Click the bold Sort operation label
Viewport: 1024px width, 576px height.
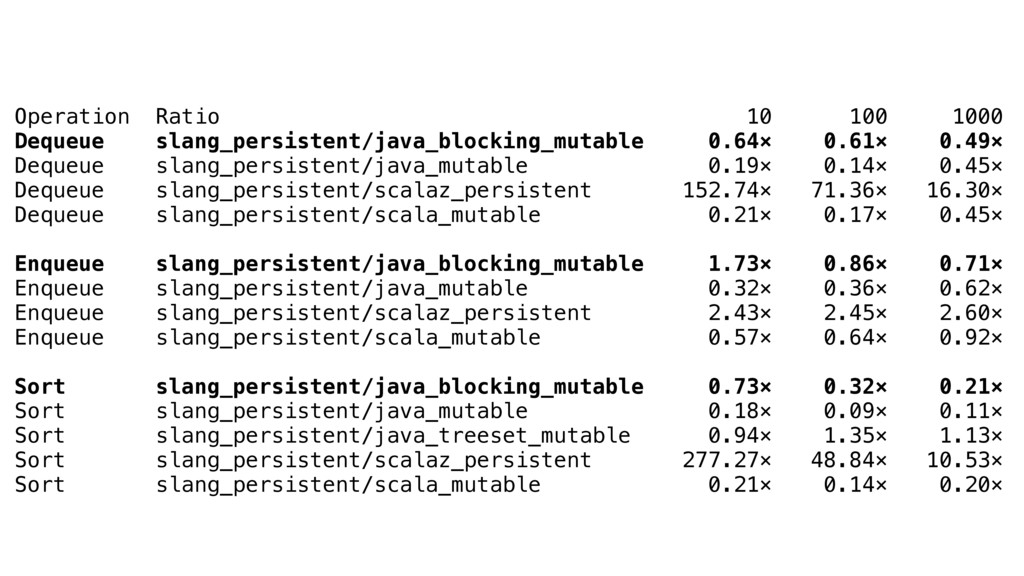(x=40, y=387)
